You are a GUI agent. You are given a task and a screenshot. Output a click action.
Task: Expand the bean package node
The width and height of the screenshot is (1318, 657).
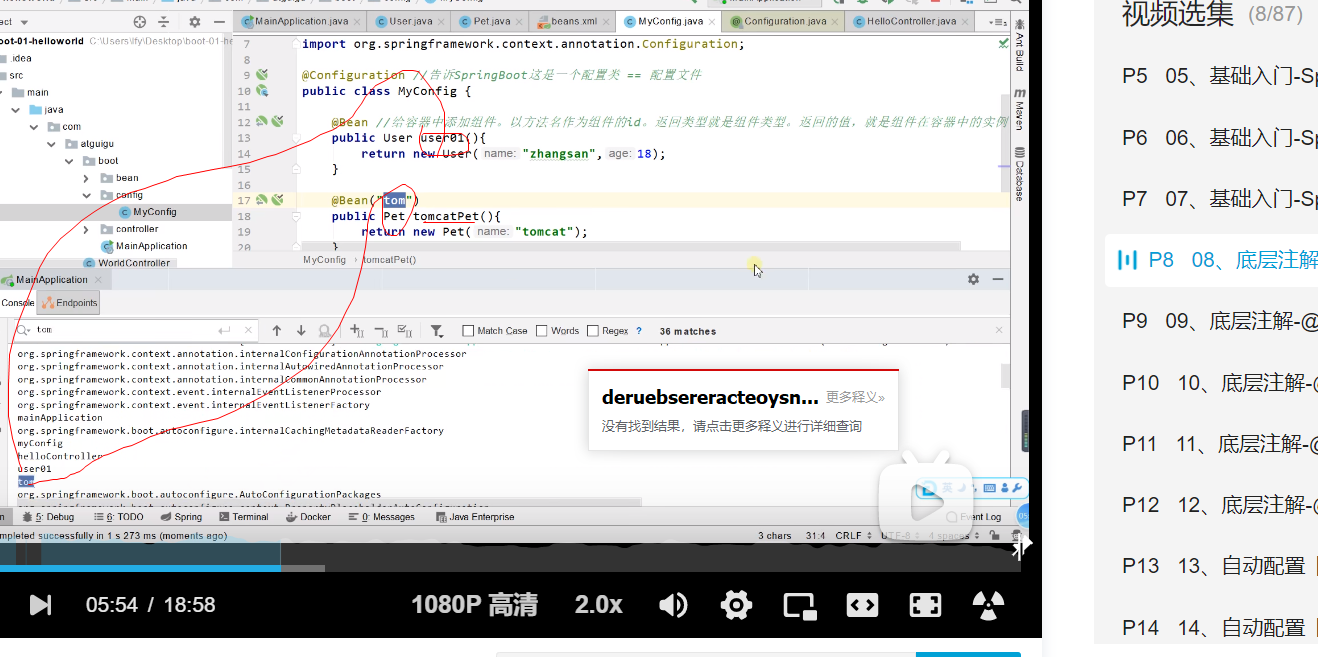[x=88, y=178]
